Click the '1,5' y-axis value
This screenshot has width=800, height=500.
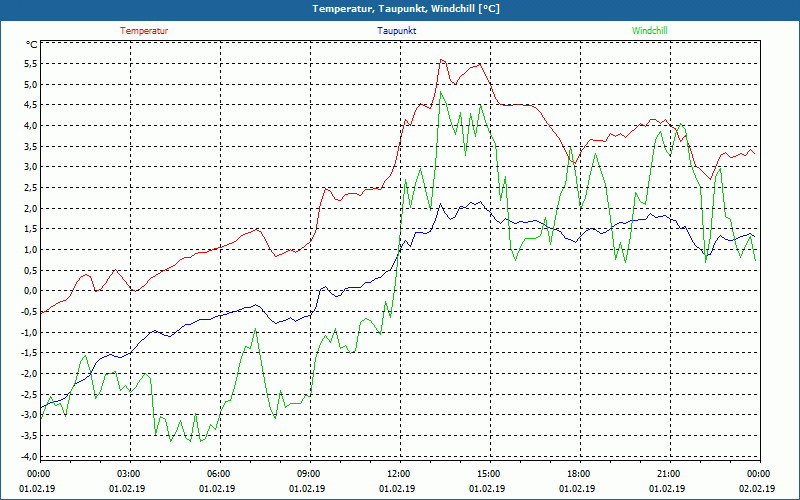coord(31,229)
